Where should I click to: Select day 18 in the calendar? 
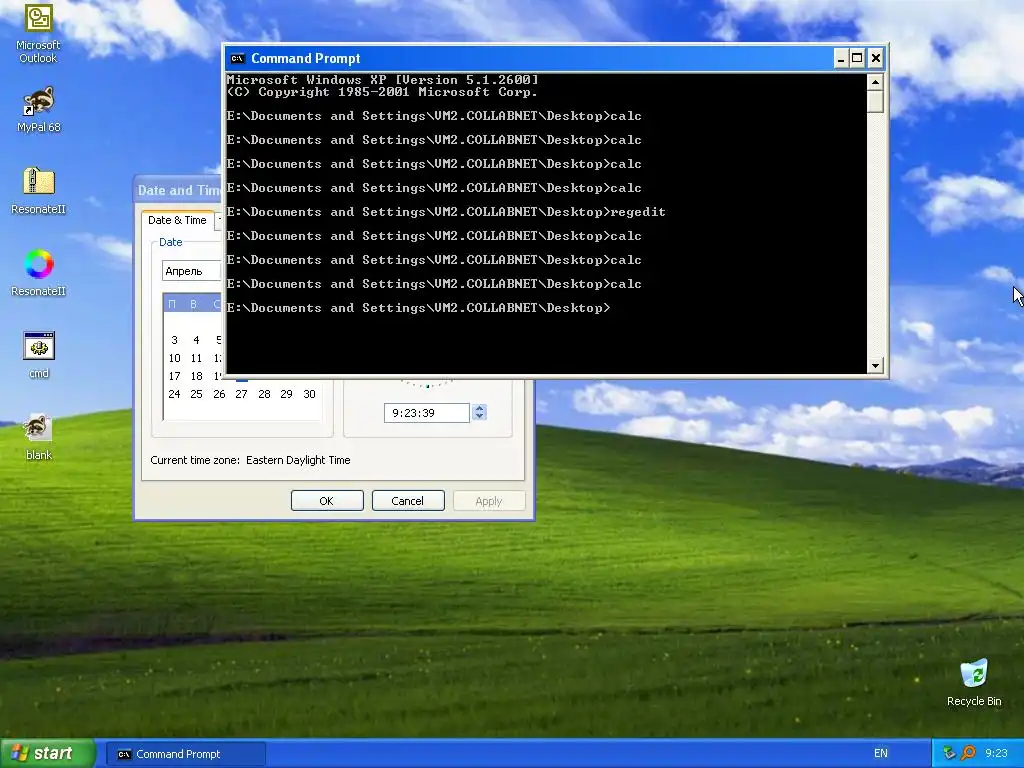pos(196,376)
